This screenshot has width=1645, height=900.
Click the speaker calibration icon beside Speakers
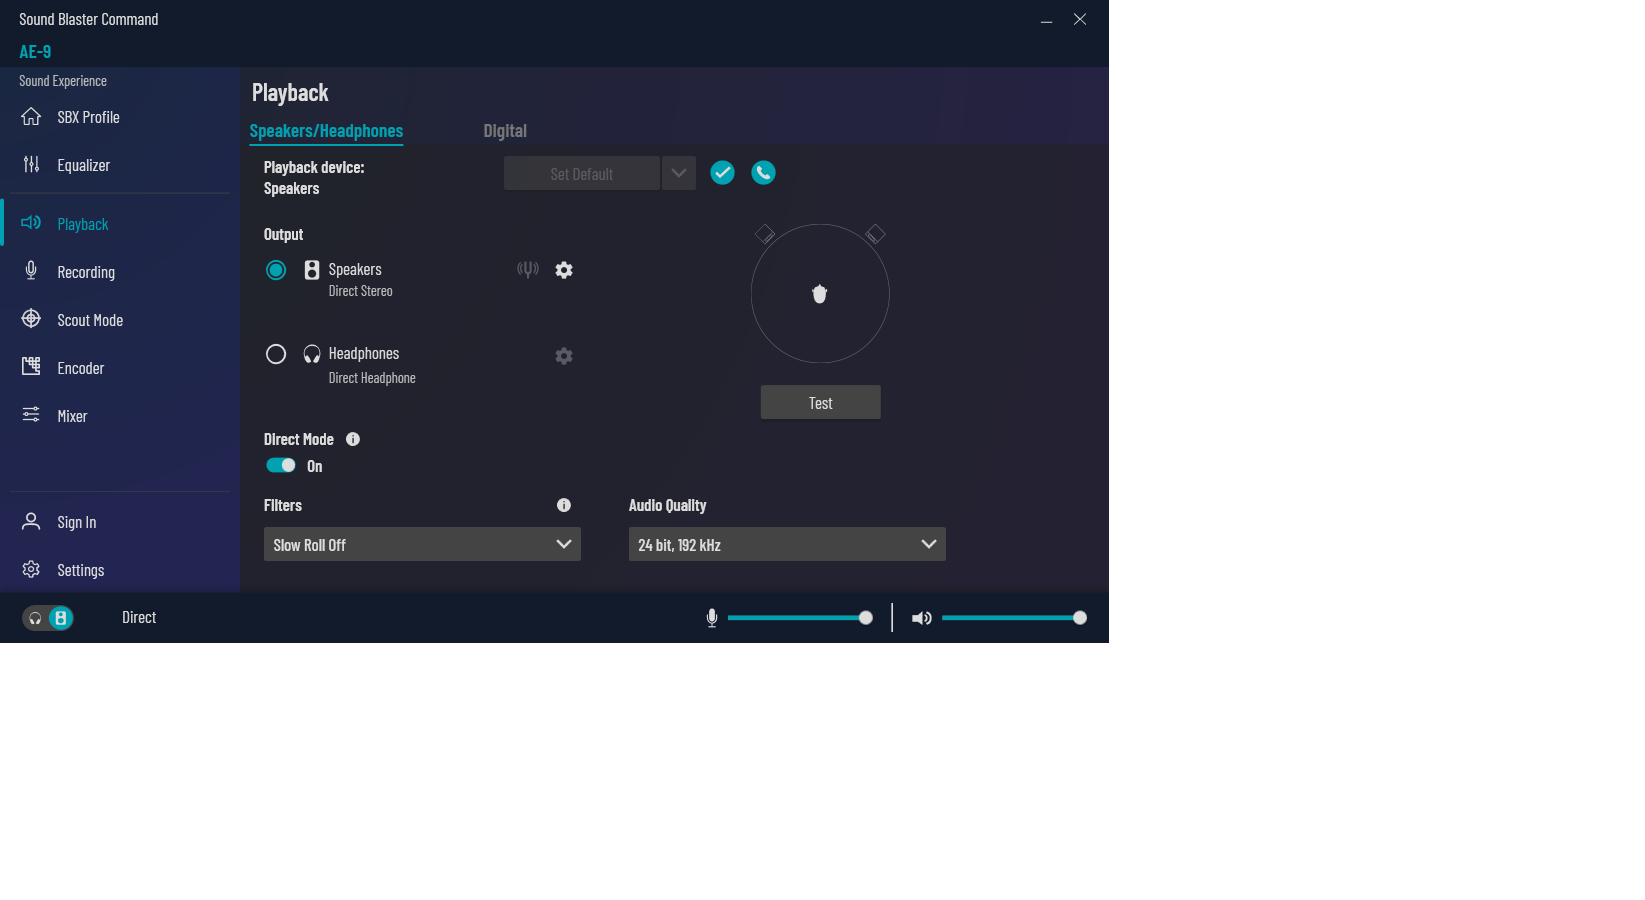(528, 269)
